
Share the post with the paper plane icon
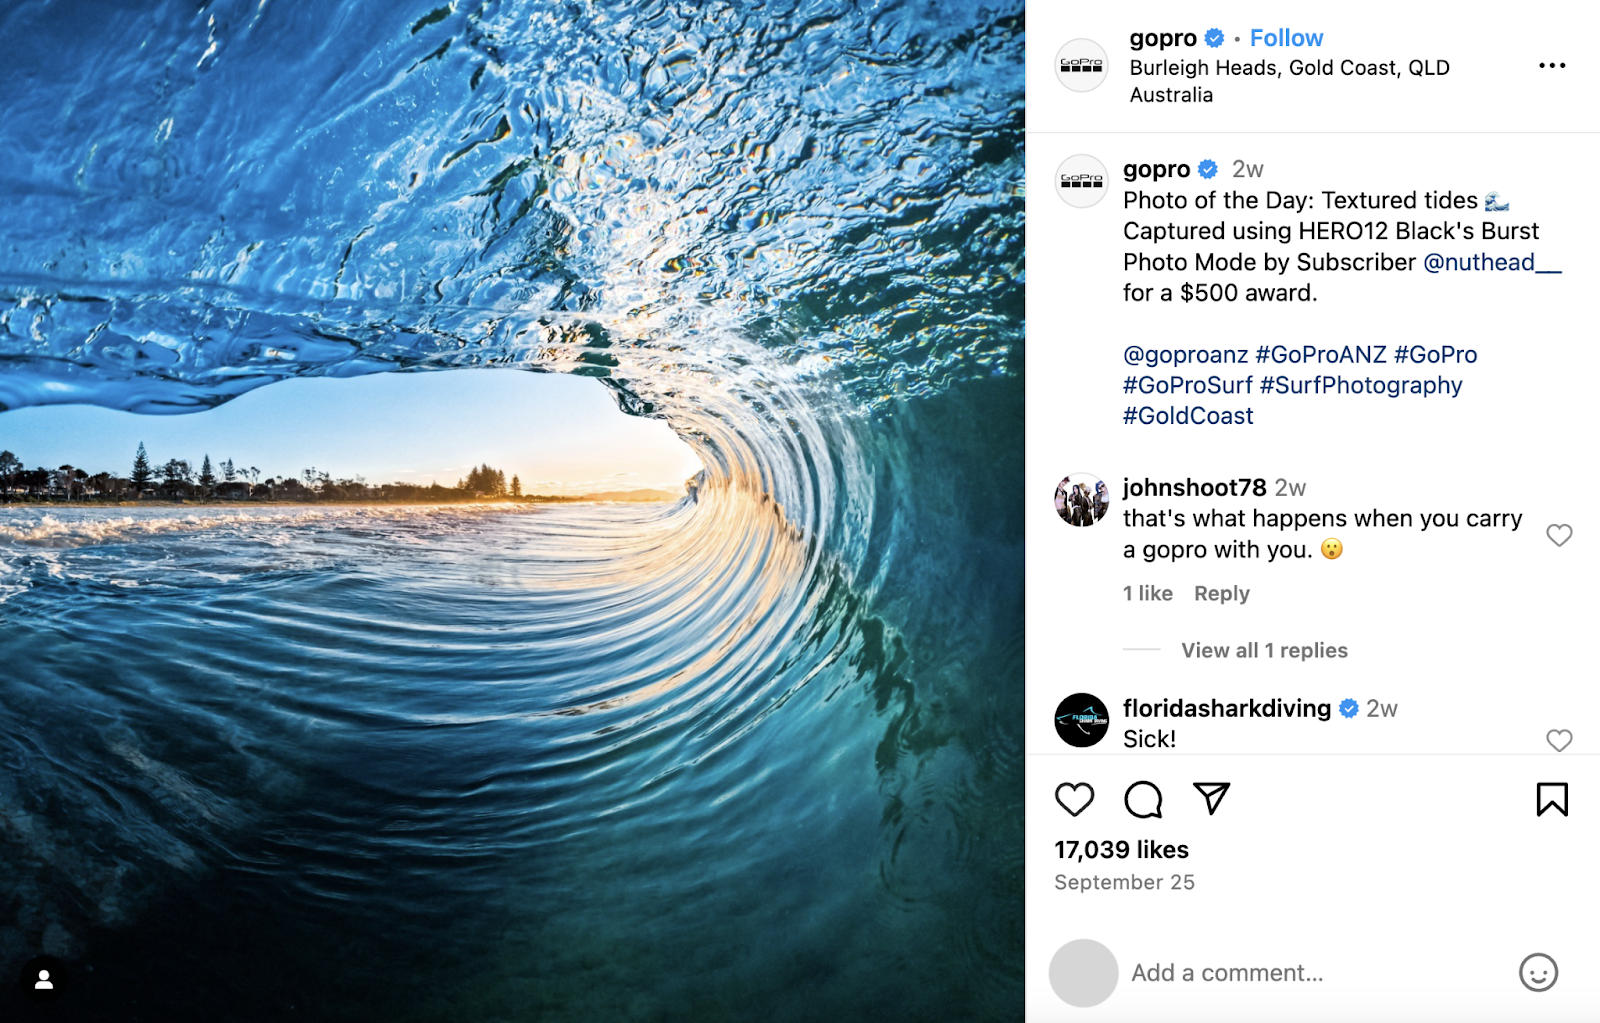click(1211, 800)
